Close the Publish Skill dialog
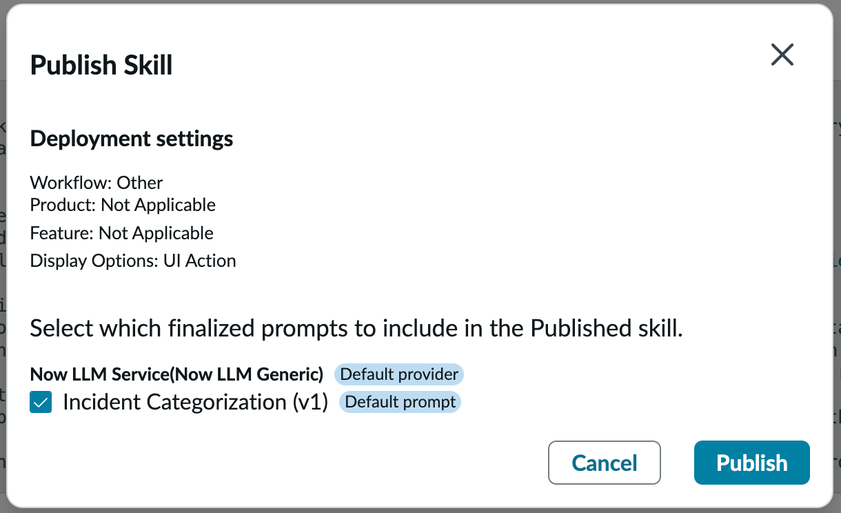This screenshot has height=513, width=841. pos(782,55)
